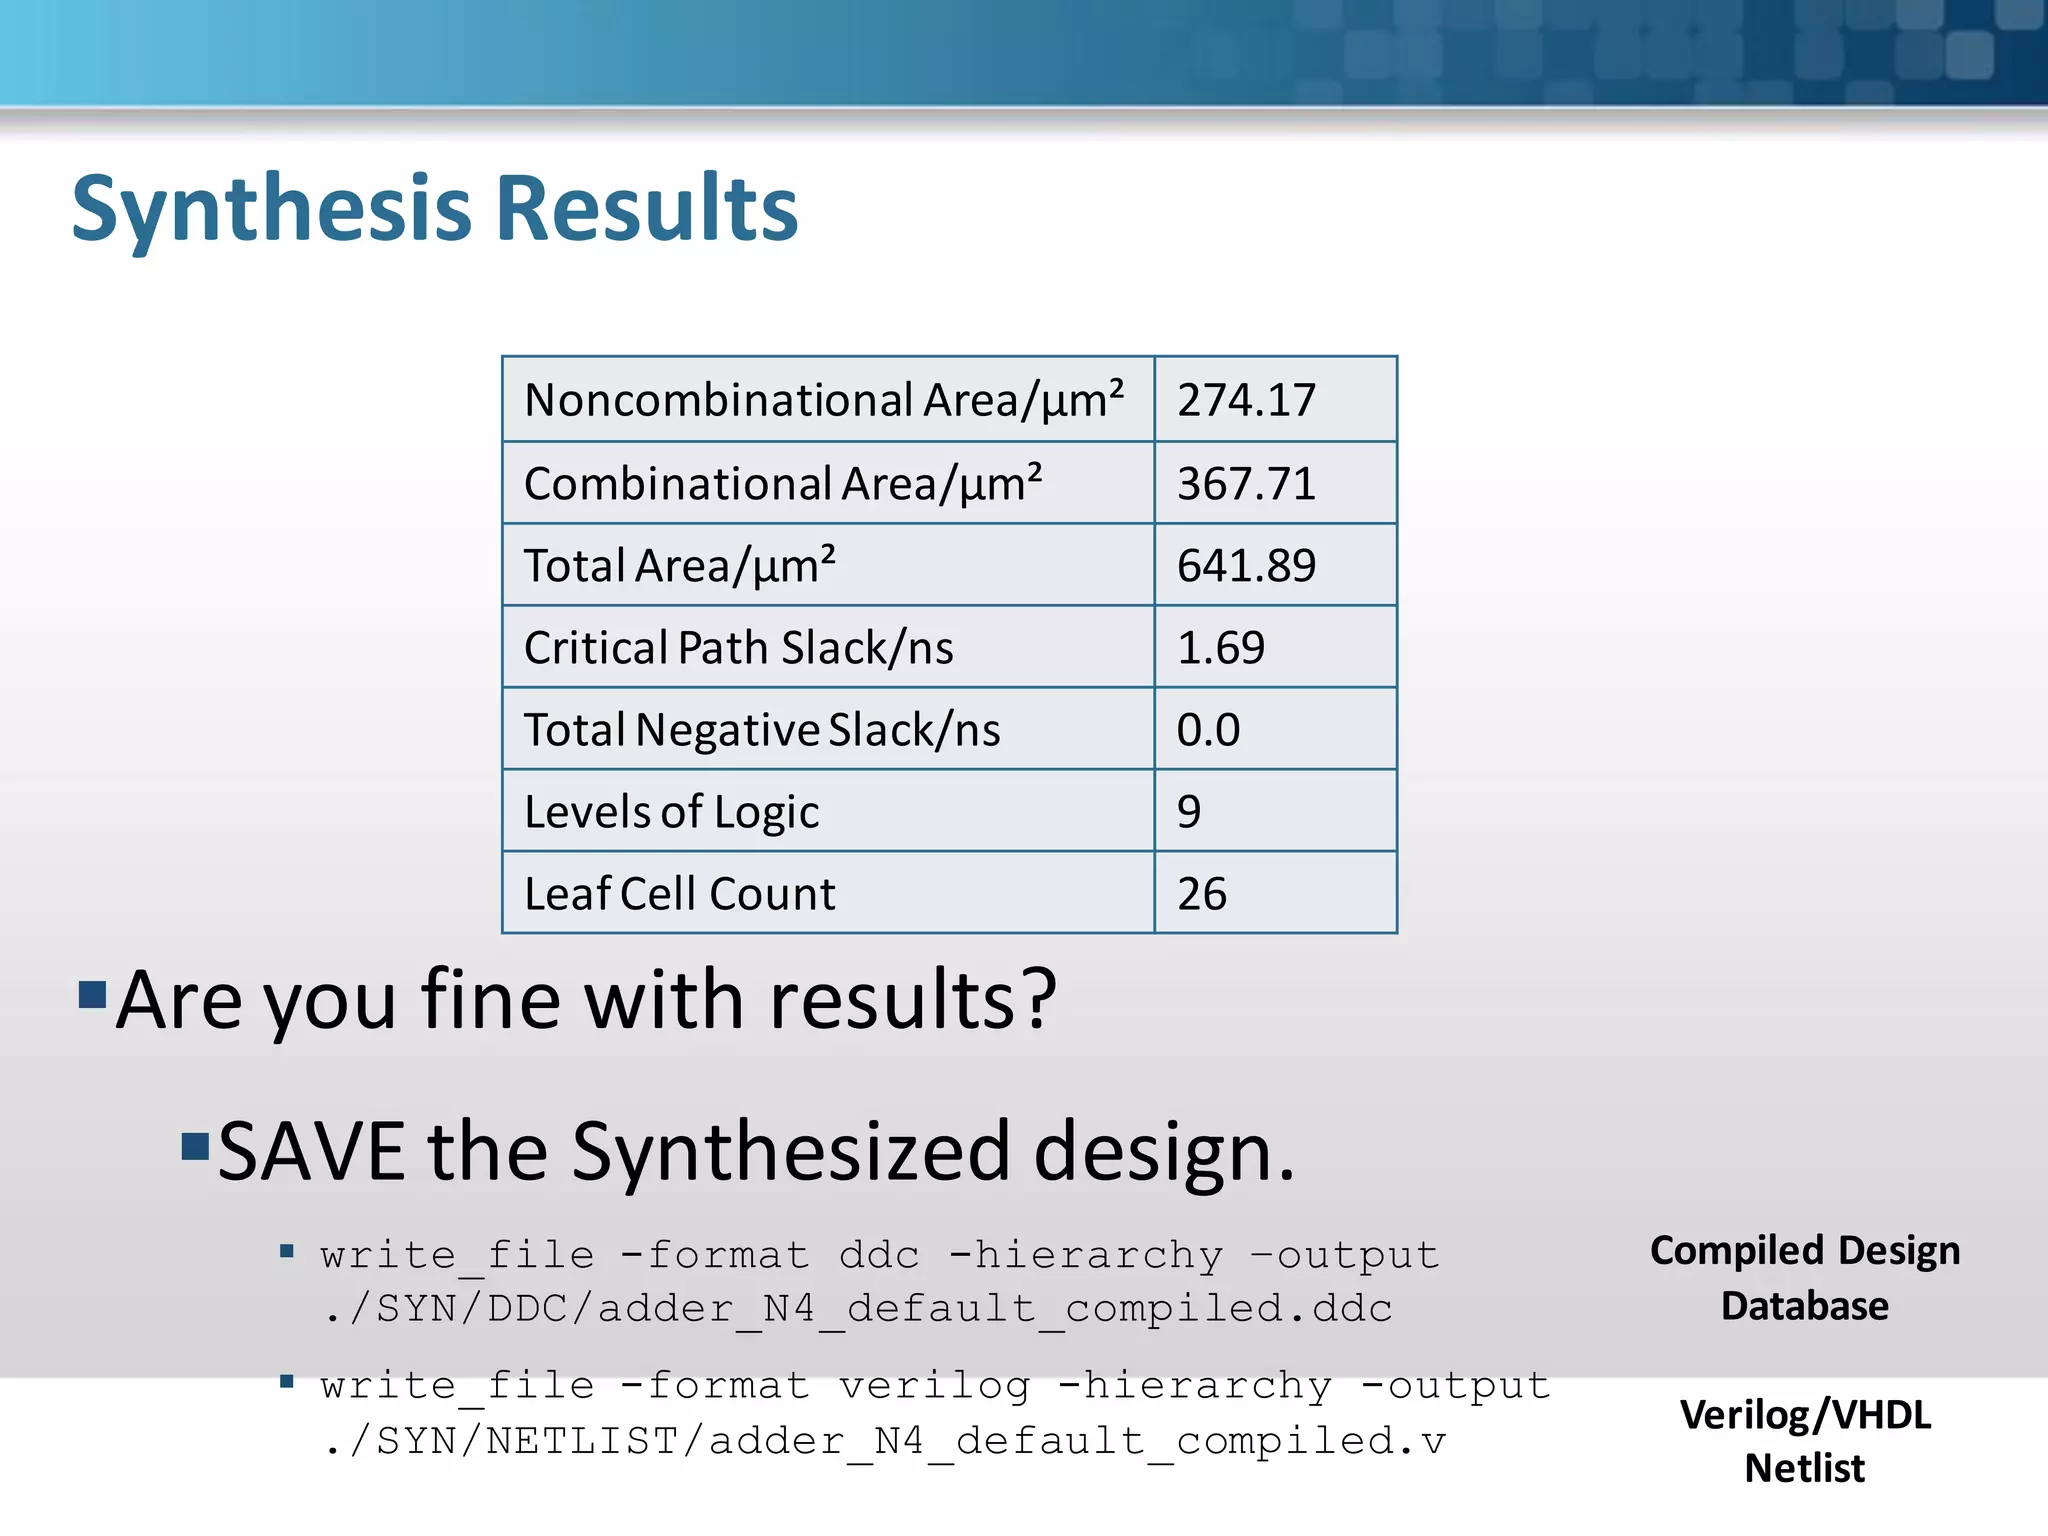Click the 367.71 value cell
The width and height of the screenshot is (2048, 1536).
[1246, 484]
